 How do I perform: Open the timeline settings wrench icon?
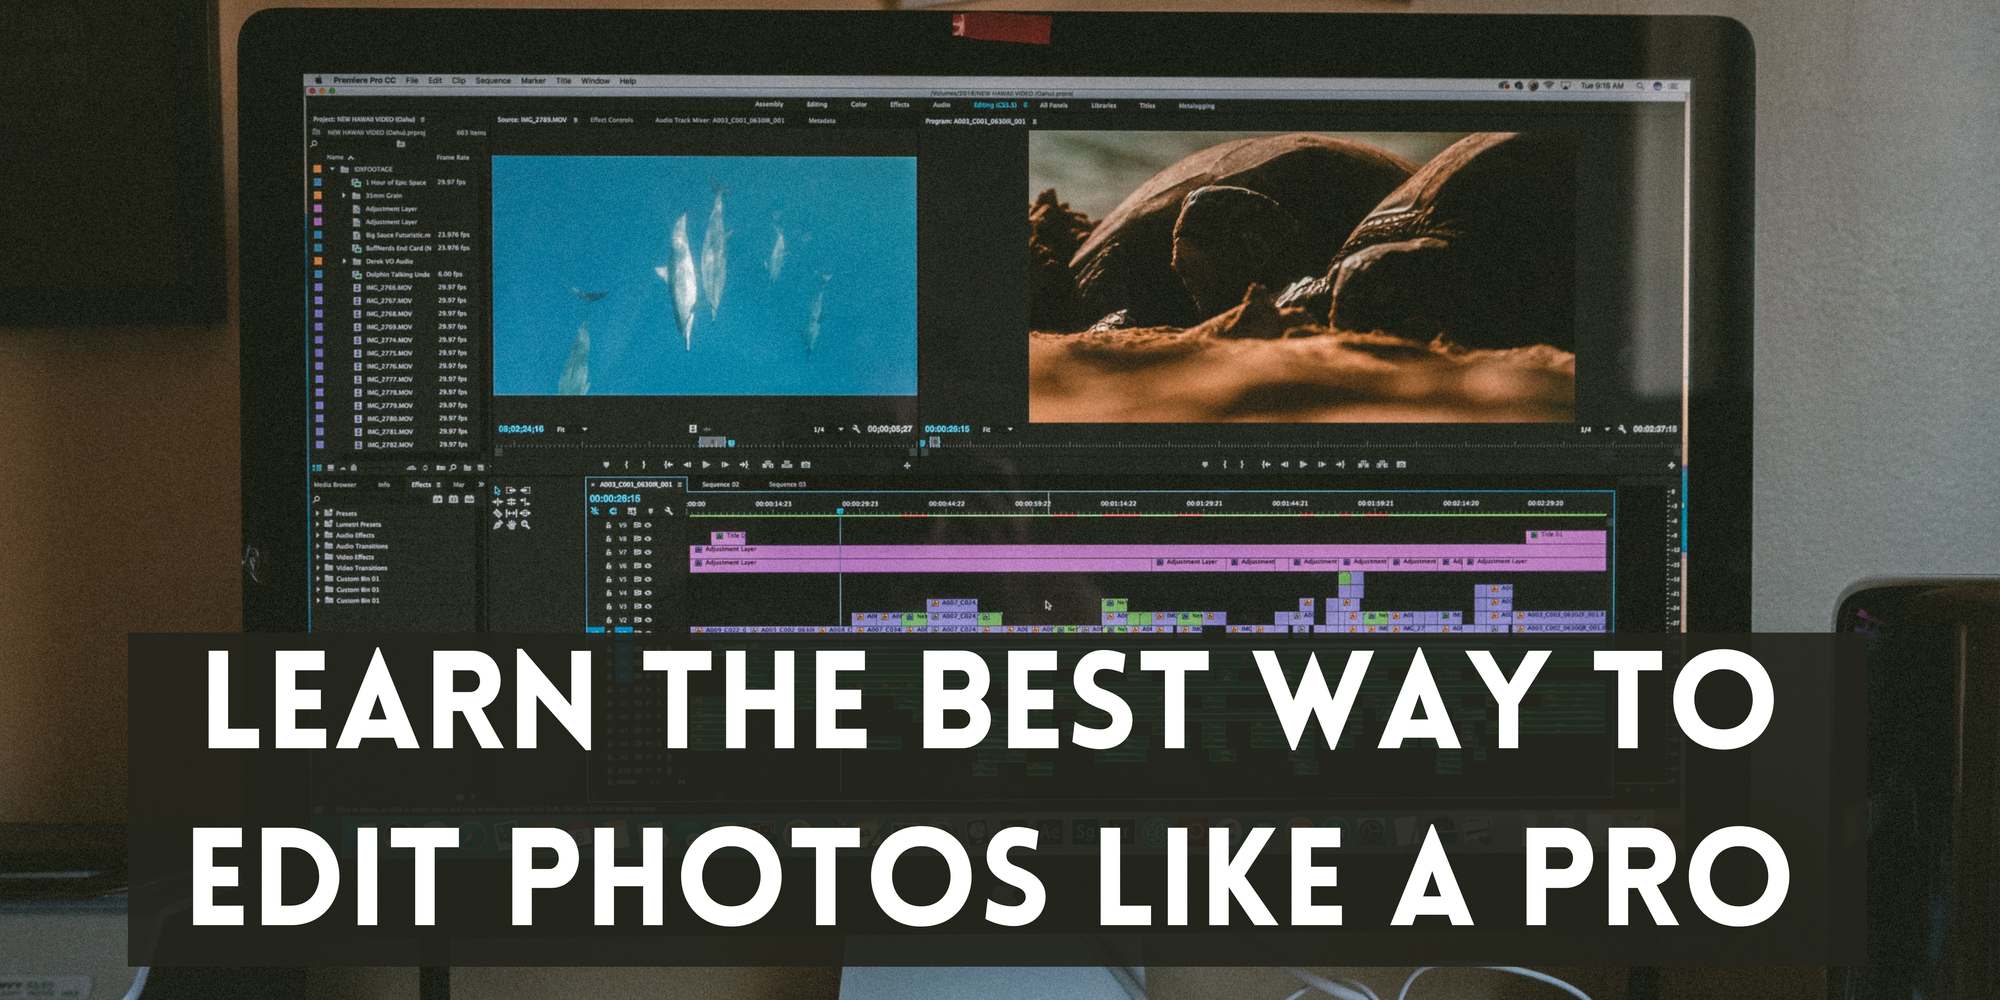coord(669,512)
